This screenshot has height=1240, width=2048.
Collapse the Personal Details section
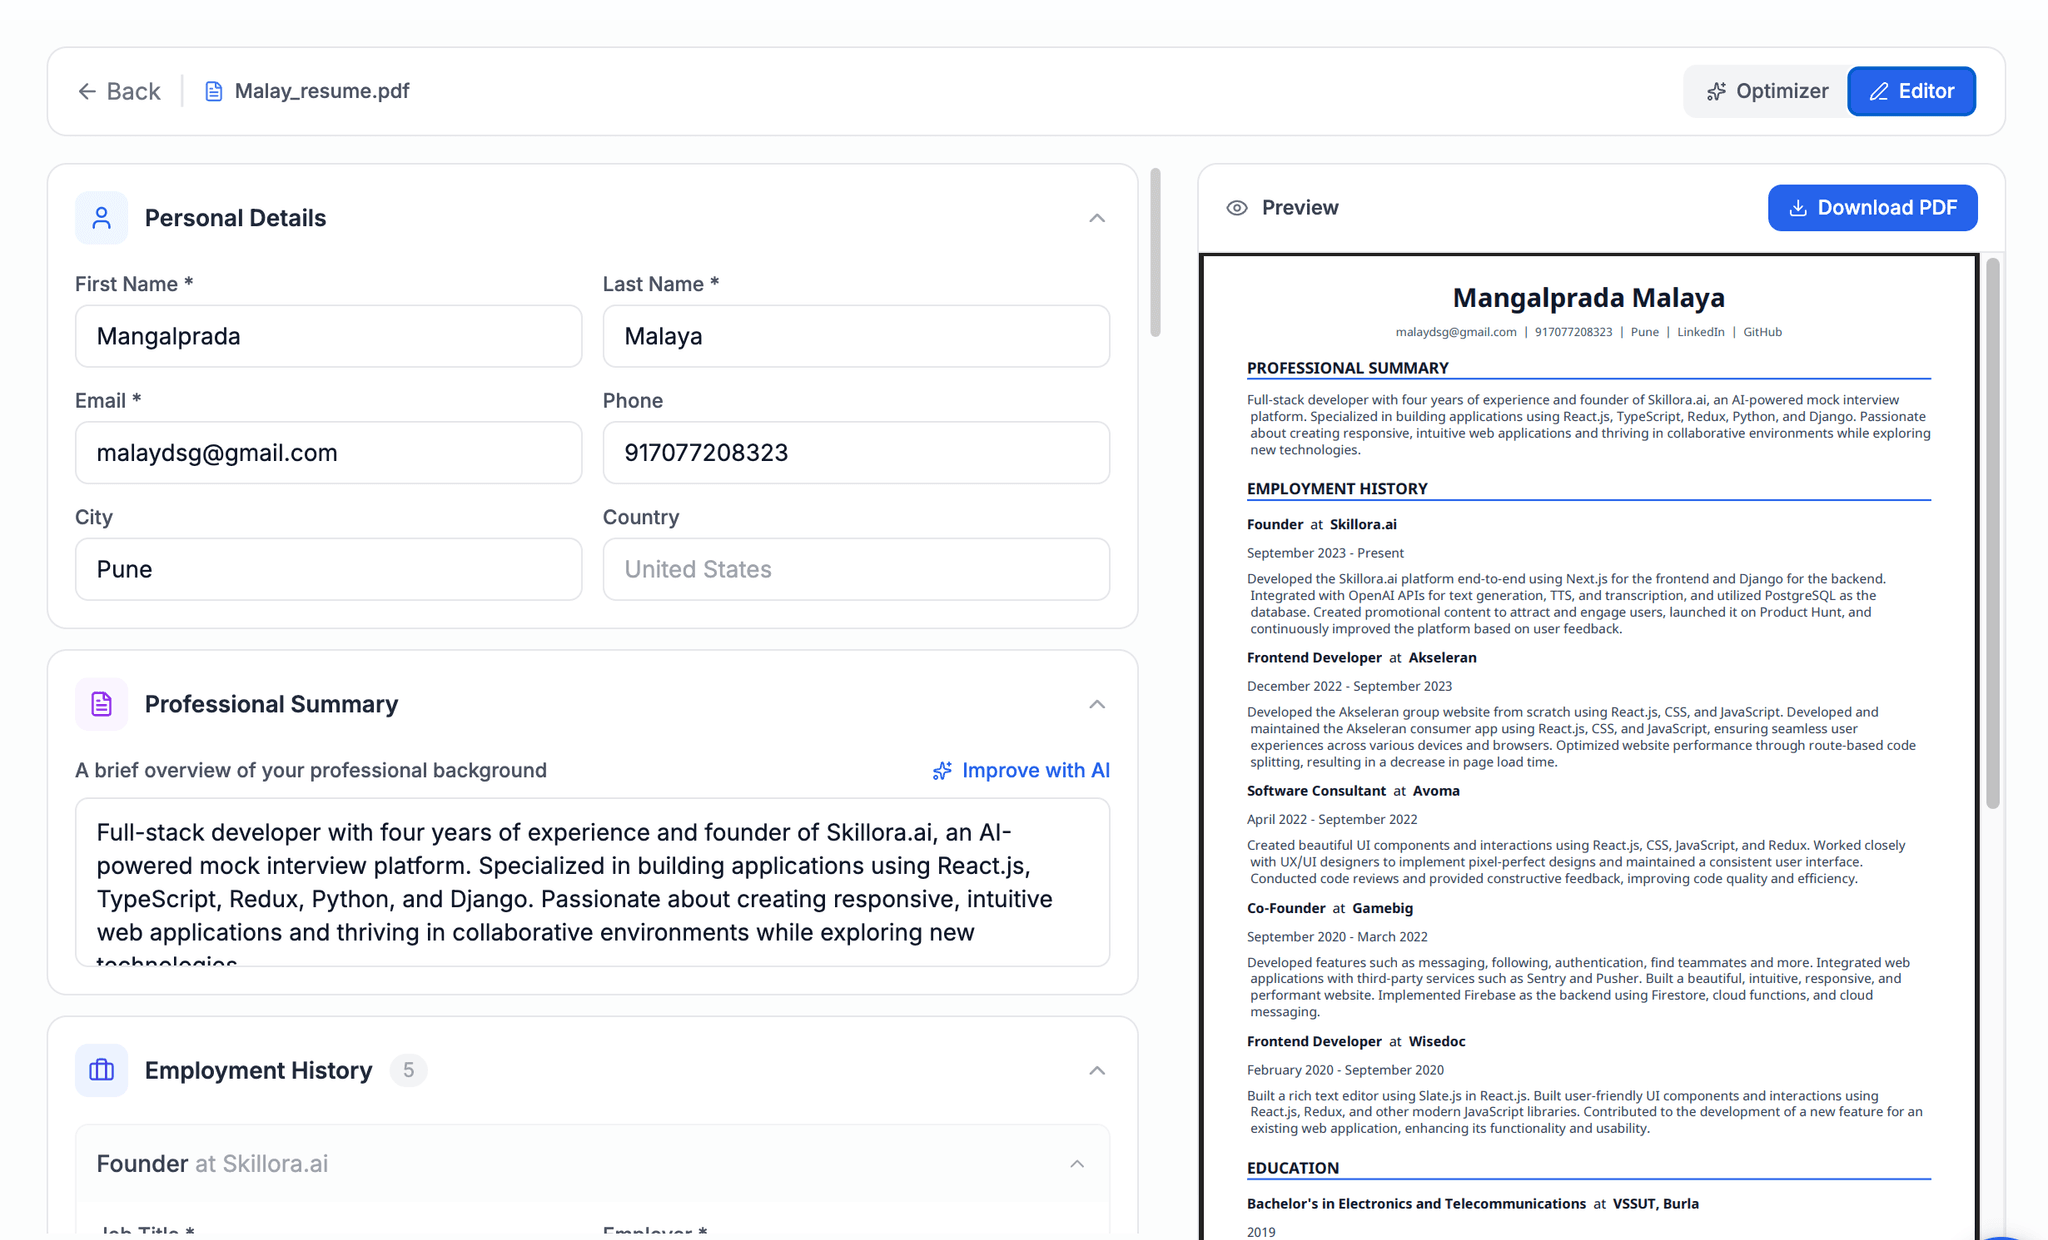(x=1096, y=218)
